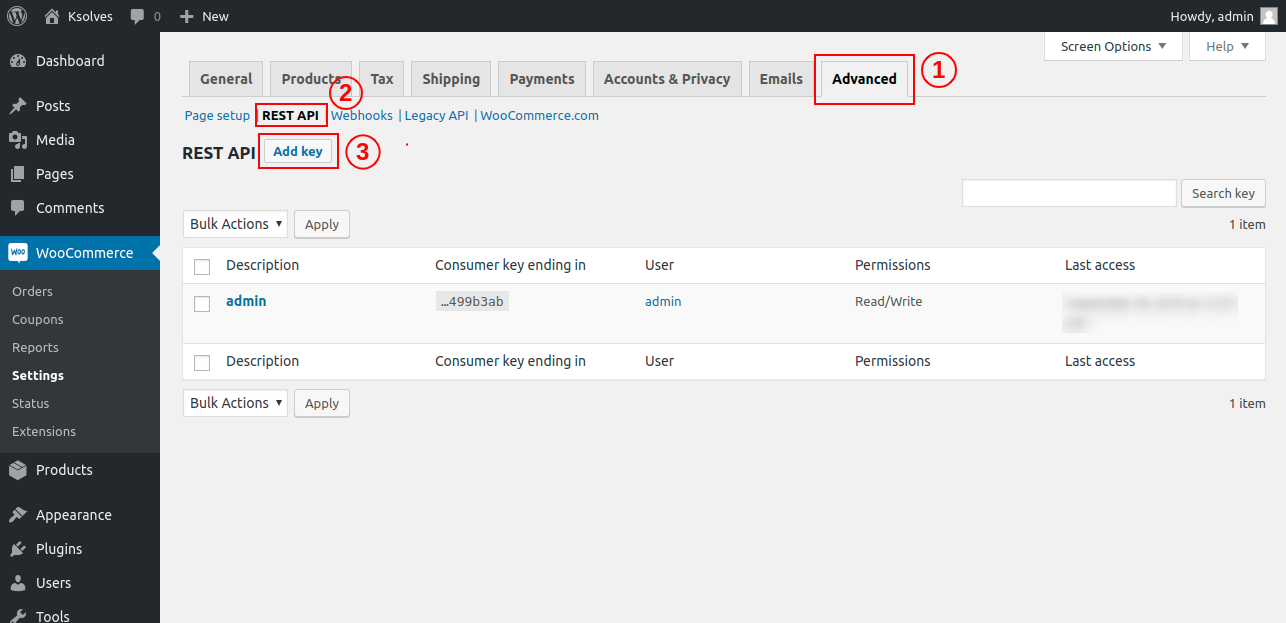Viewport: 1286px width, 623px height.
Task: Click the Media icon in sidebar
Action: tap(18, 140)
